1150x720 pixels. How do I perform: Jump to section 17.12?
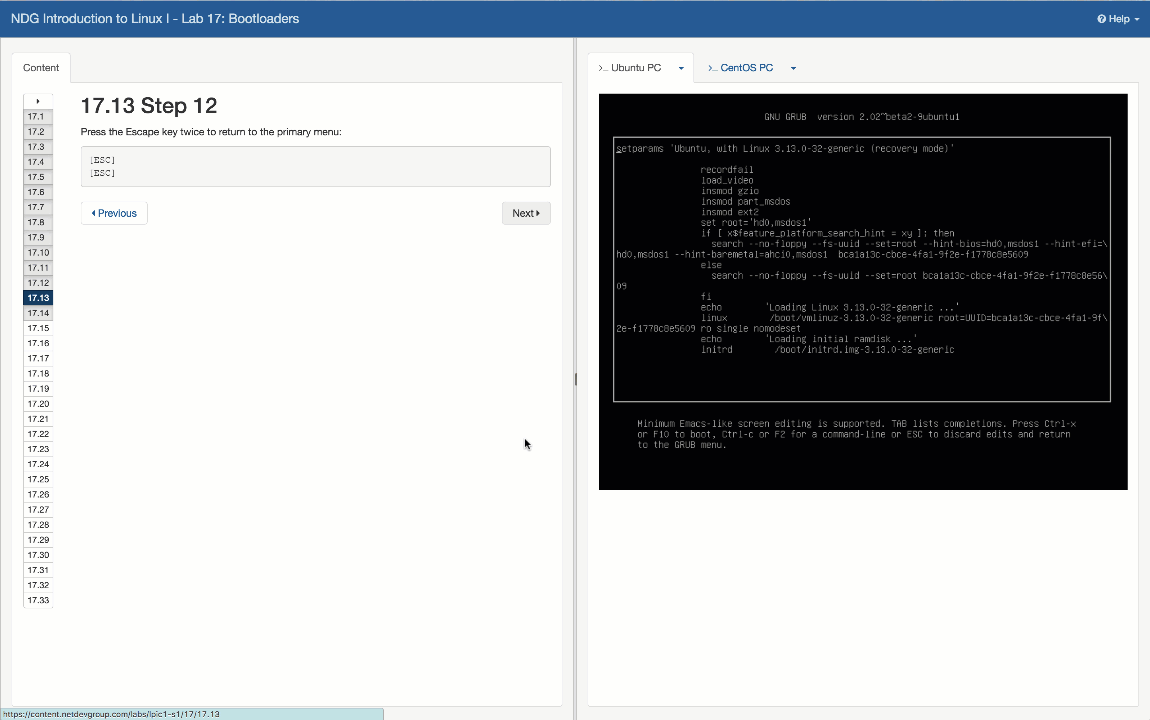[x=38, y=283]
